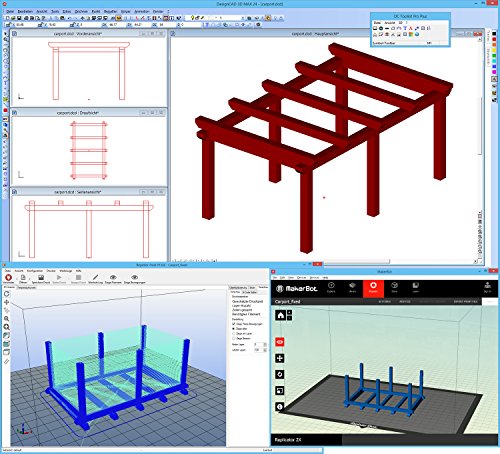The height and width of the screenshot is (454, 500).
Task: Select the move view arrows icon in Repetier
Action: tap(6, 302)
